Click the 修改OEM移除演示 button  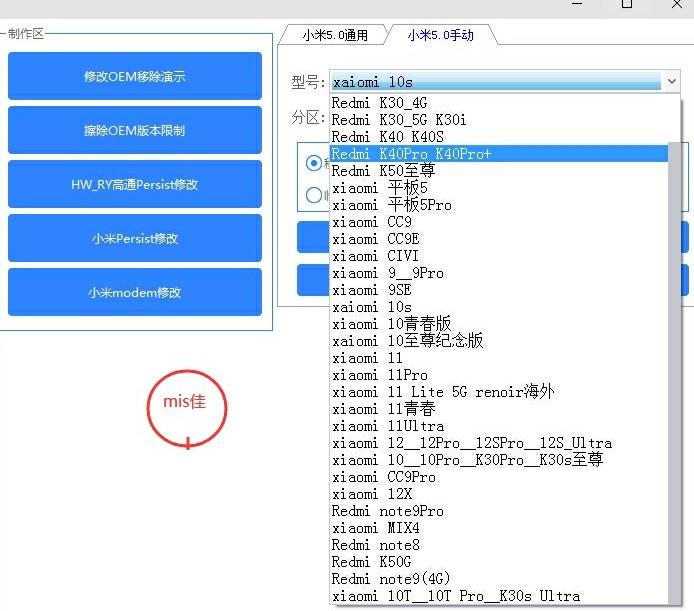click(134, 77)
